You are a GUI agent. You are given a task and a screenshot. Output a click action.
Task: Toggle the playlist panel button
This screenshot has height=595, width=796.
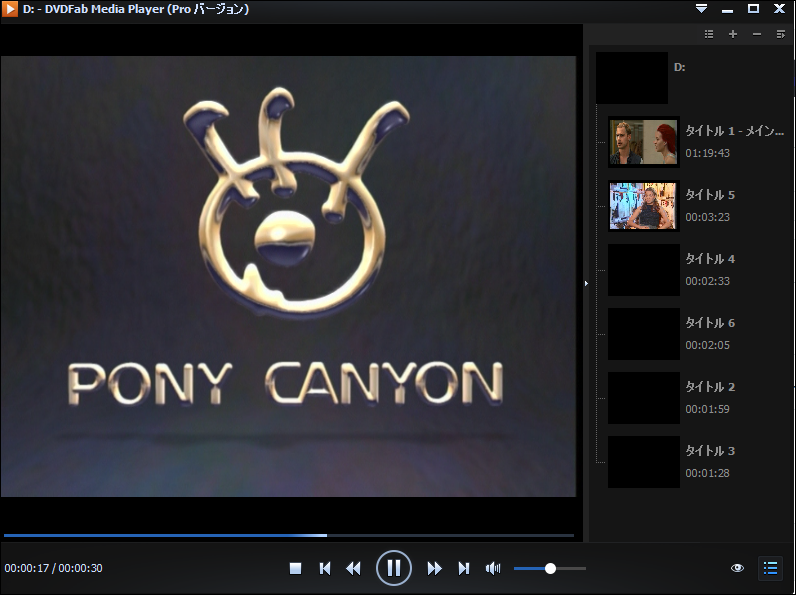point(771,568)
